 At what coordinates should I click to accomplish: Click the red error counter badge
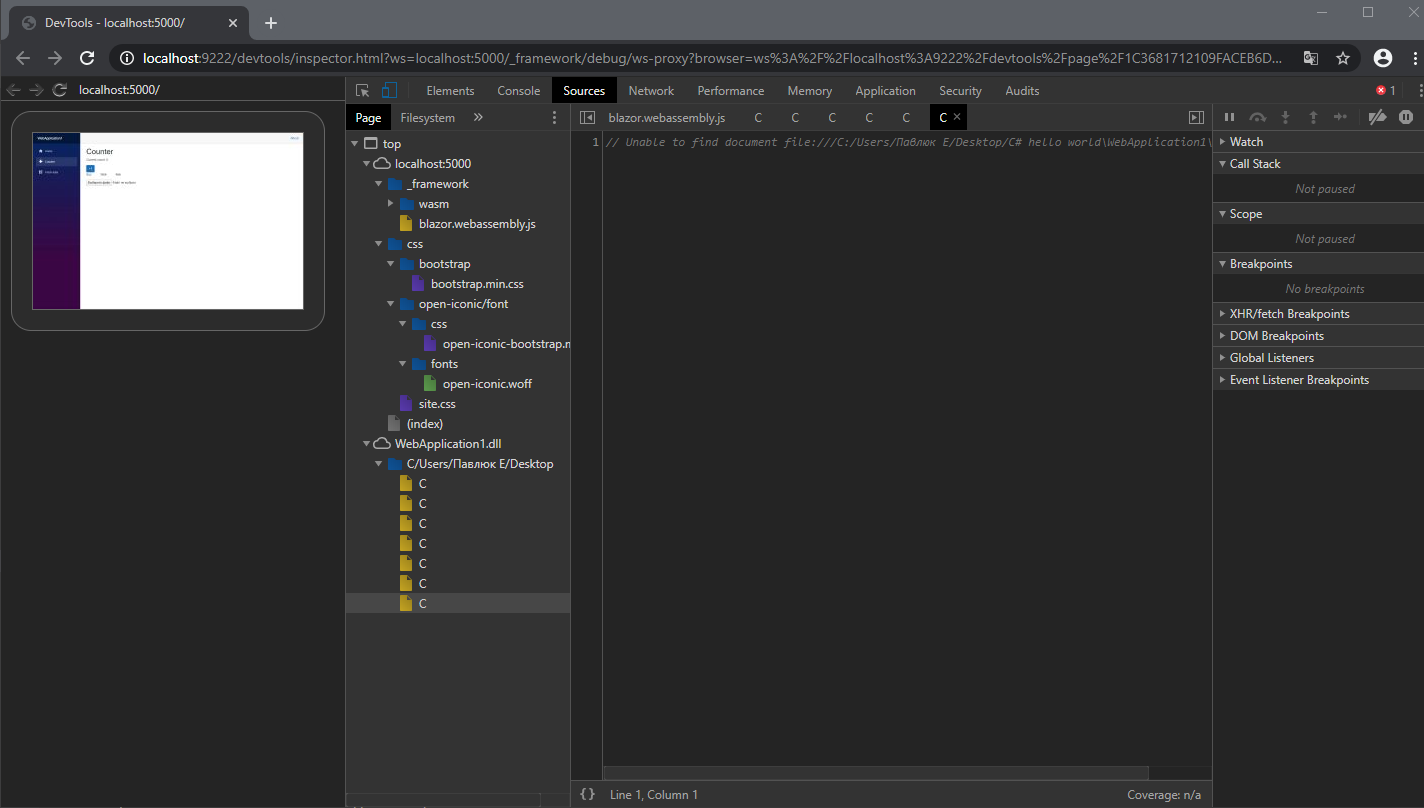tap(1385, 89)
